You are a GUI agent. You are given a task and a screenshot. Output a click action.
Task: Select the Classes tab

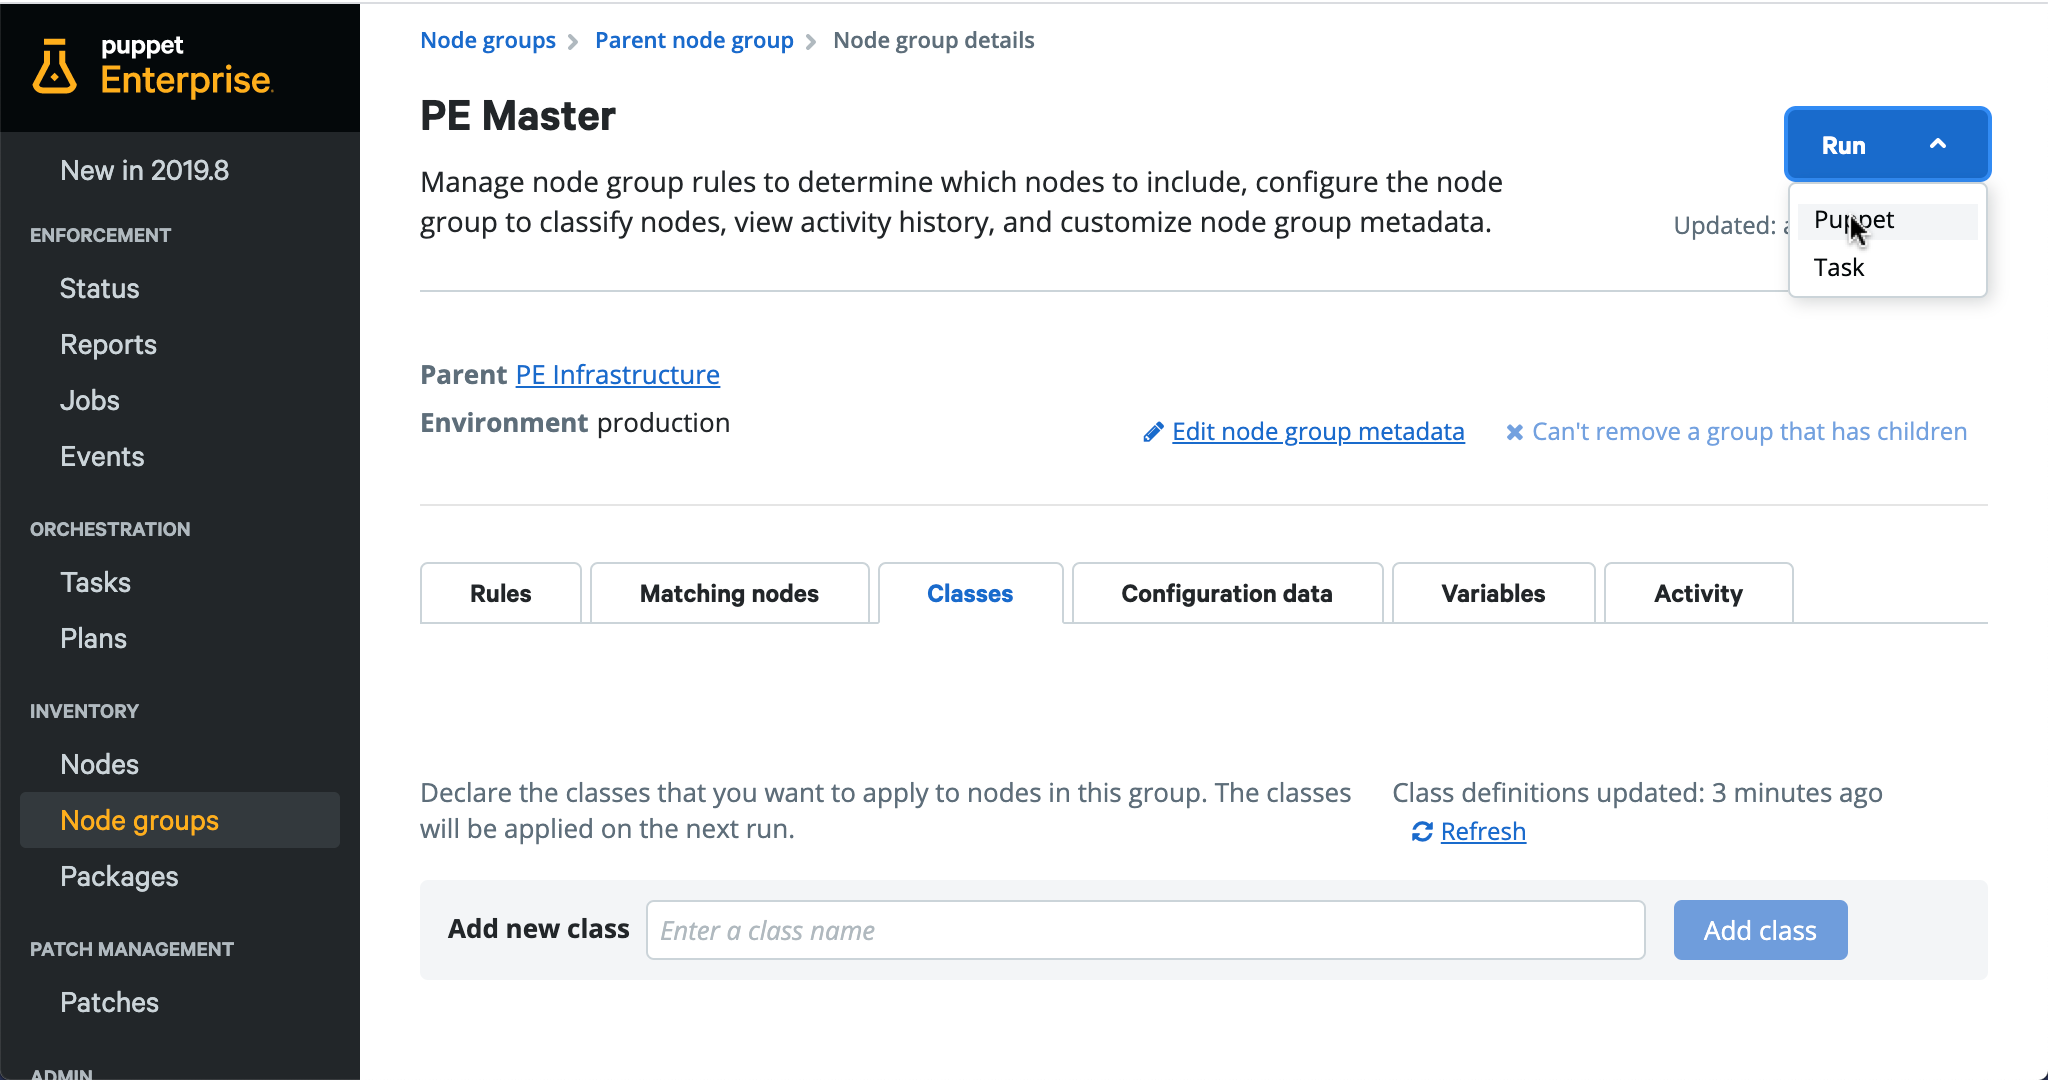pos(970,593)
